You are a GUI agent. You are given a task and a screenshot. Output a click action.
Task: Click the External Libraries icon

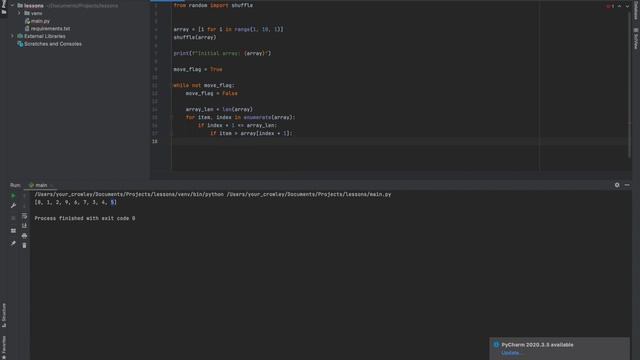coord(20,36)
